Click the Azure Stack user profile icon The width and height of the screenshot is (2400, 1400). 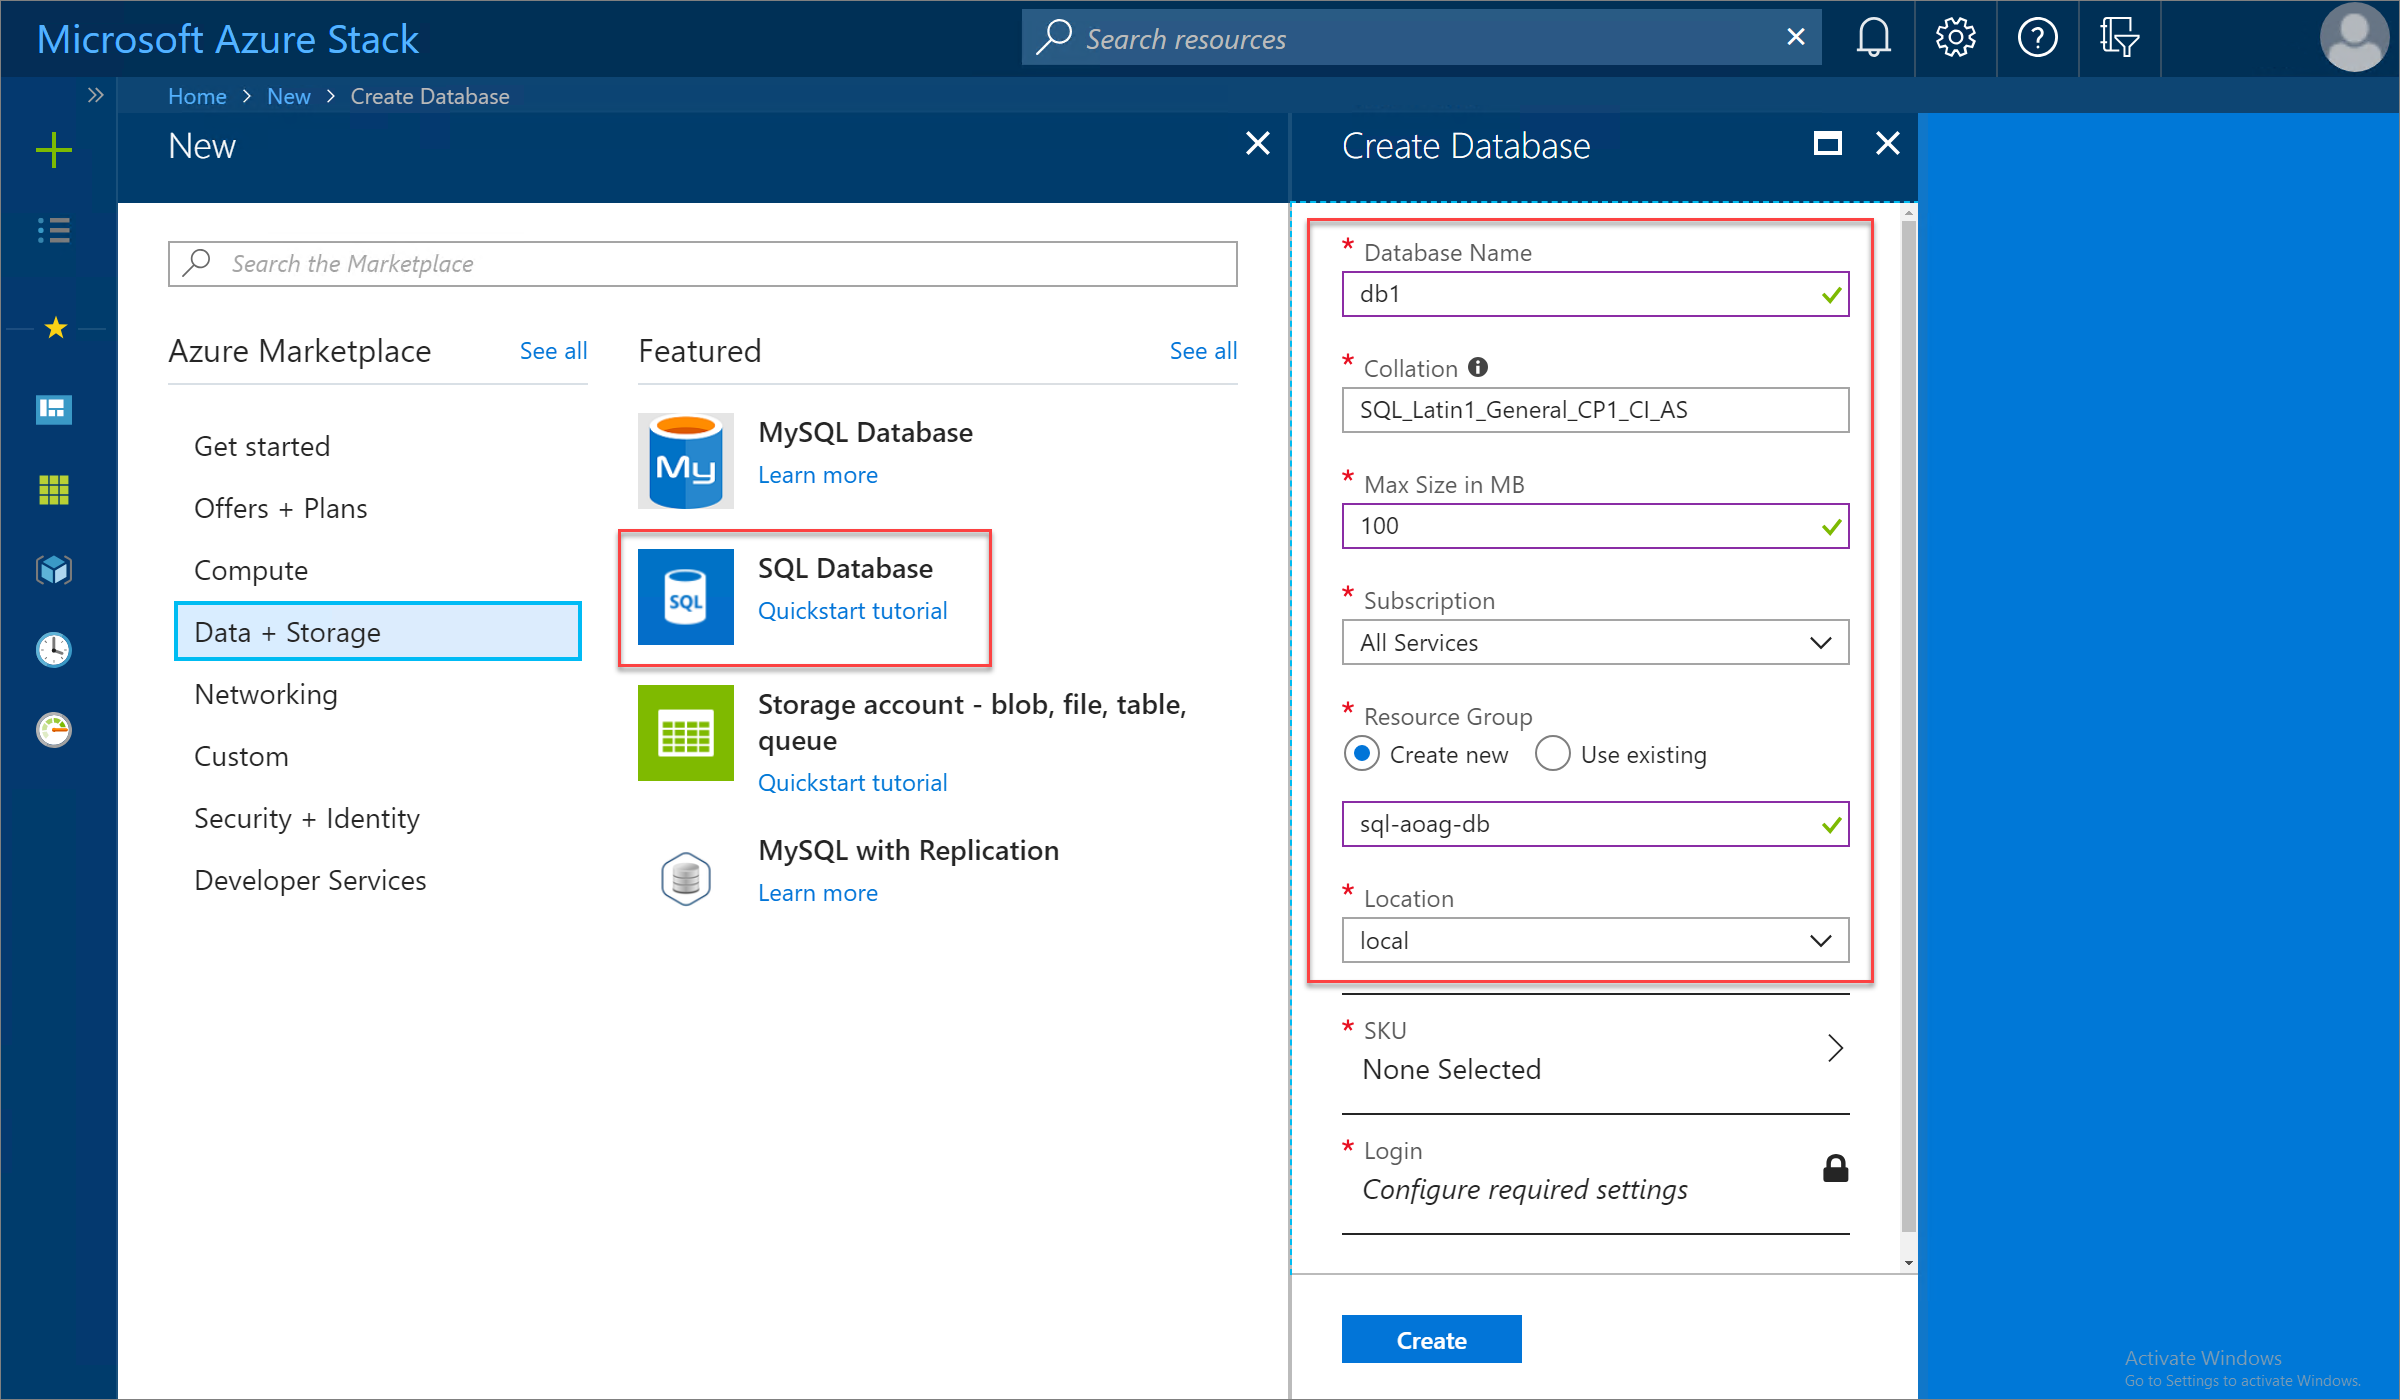point(2357,38)
